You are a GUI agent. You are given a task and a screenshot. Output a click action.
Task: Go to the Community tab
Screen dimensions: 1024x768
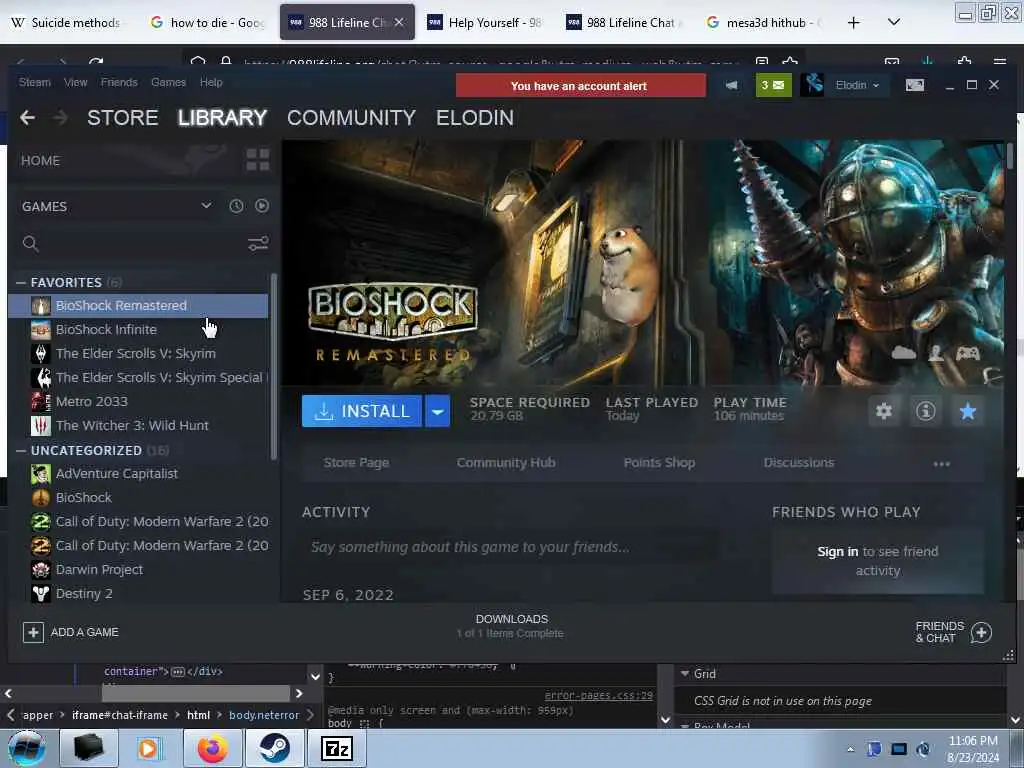pos(351,118)
